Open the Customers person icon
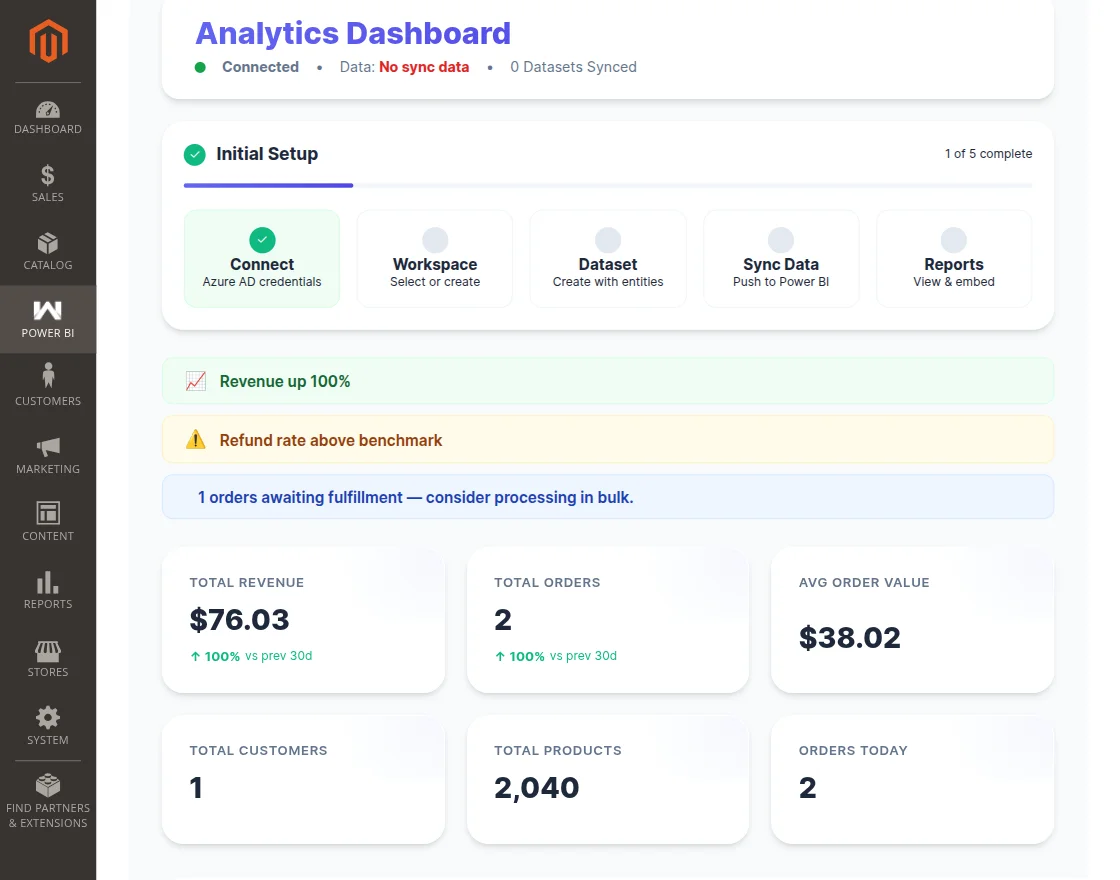1120x880 pixels. 48,375
